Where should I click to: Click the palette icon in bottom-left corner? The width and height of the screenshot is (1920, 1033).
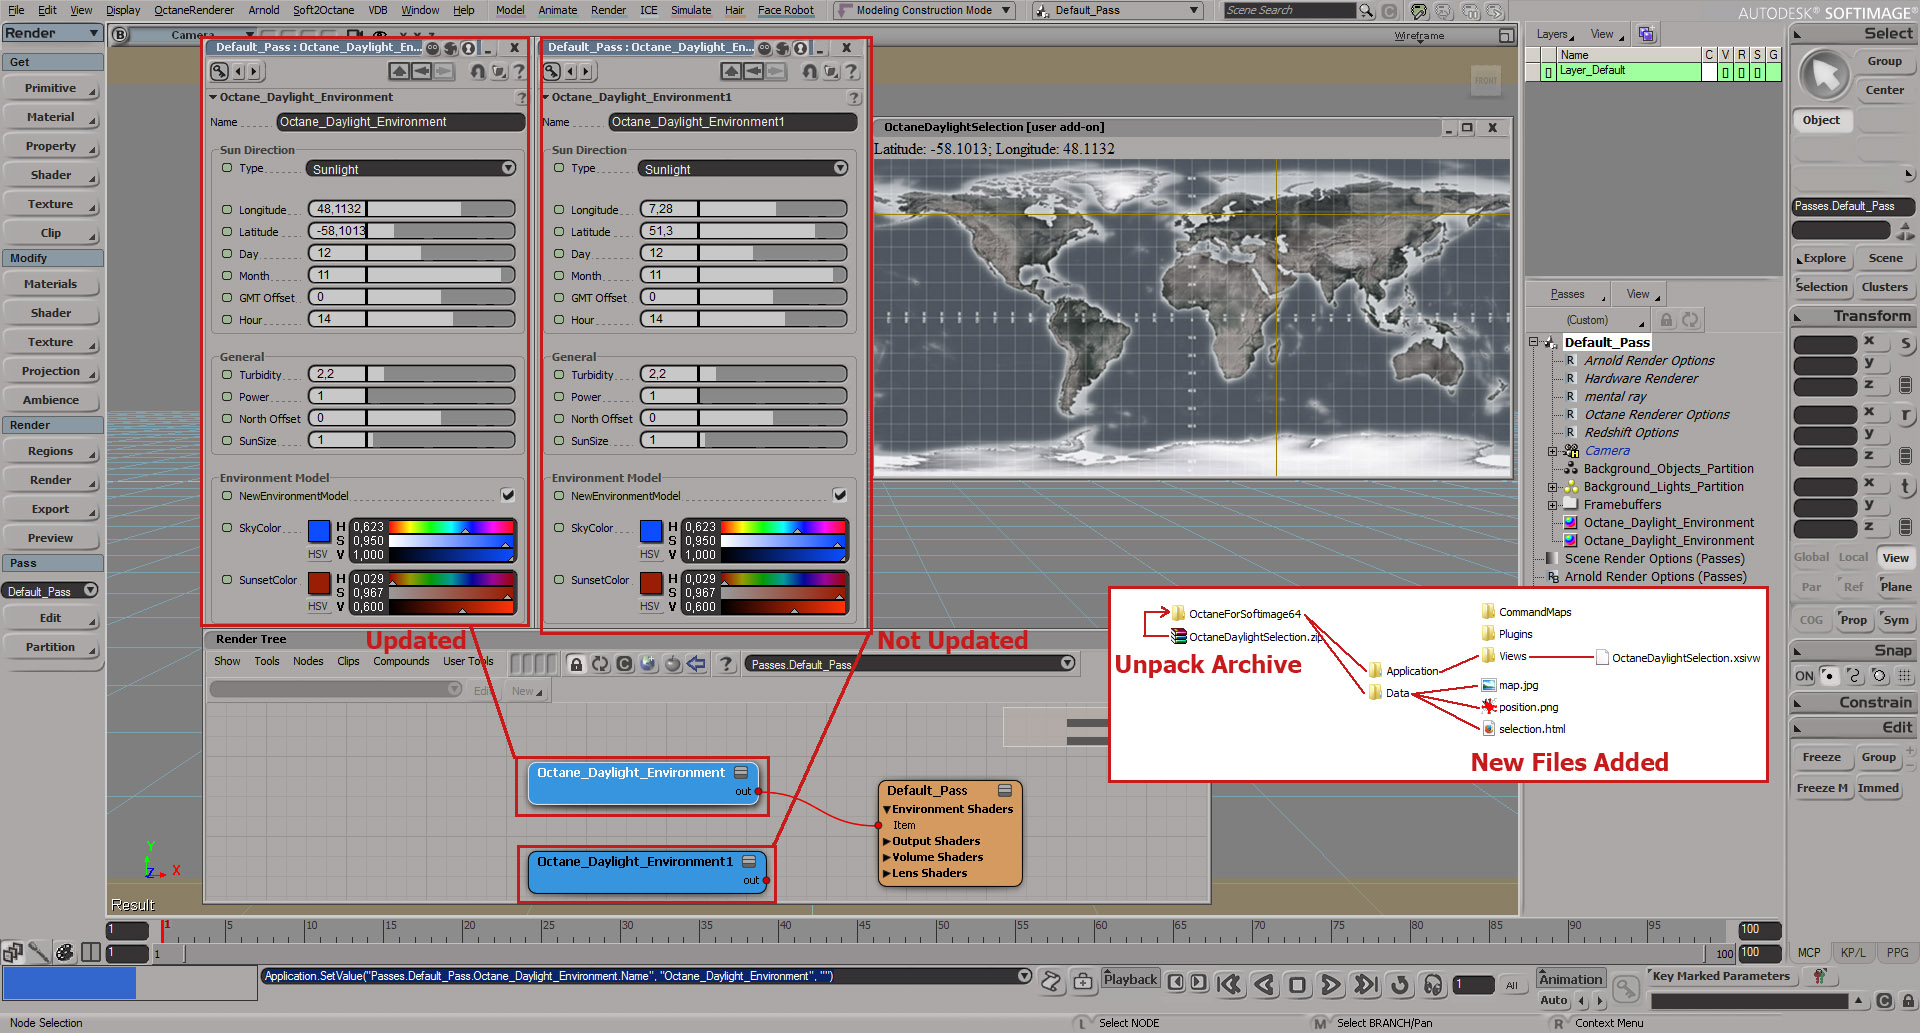[x=64, y=952]
